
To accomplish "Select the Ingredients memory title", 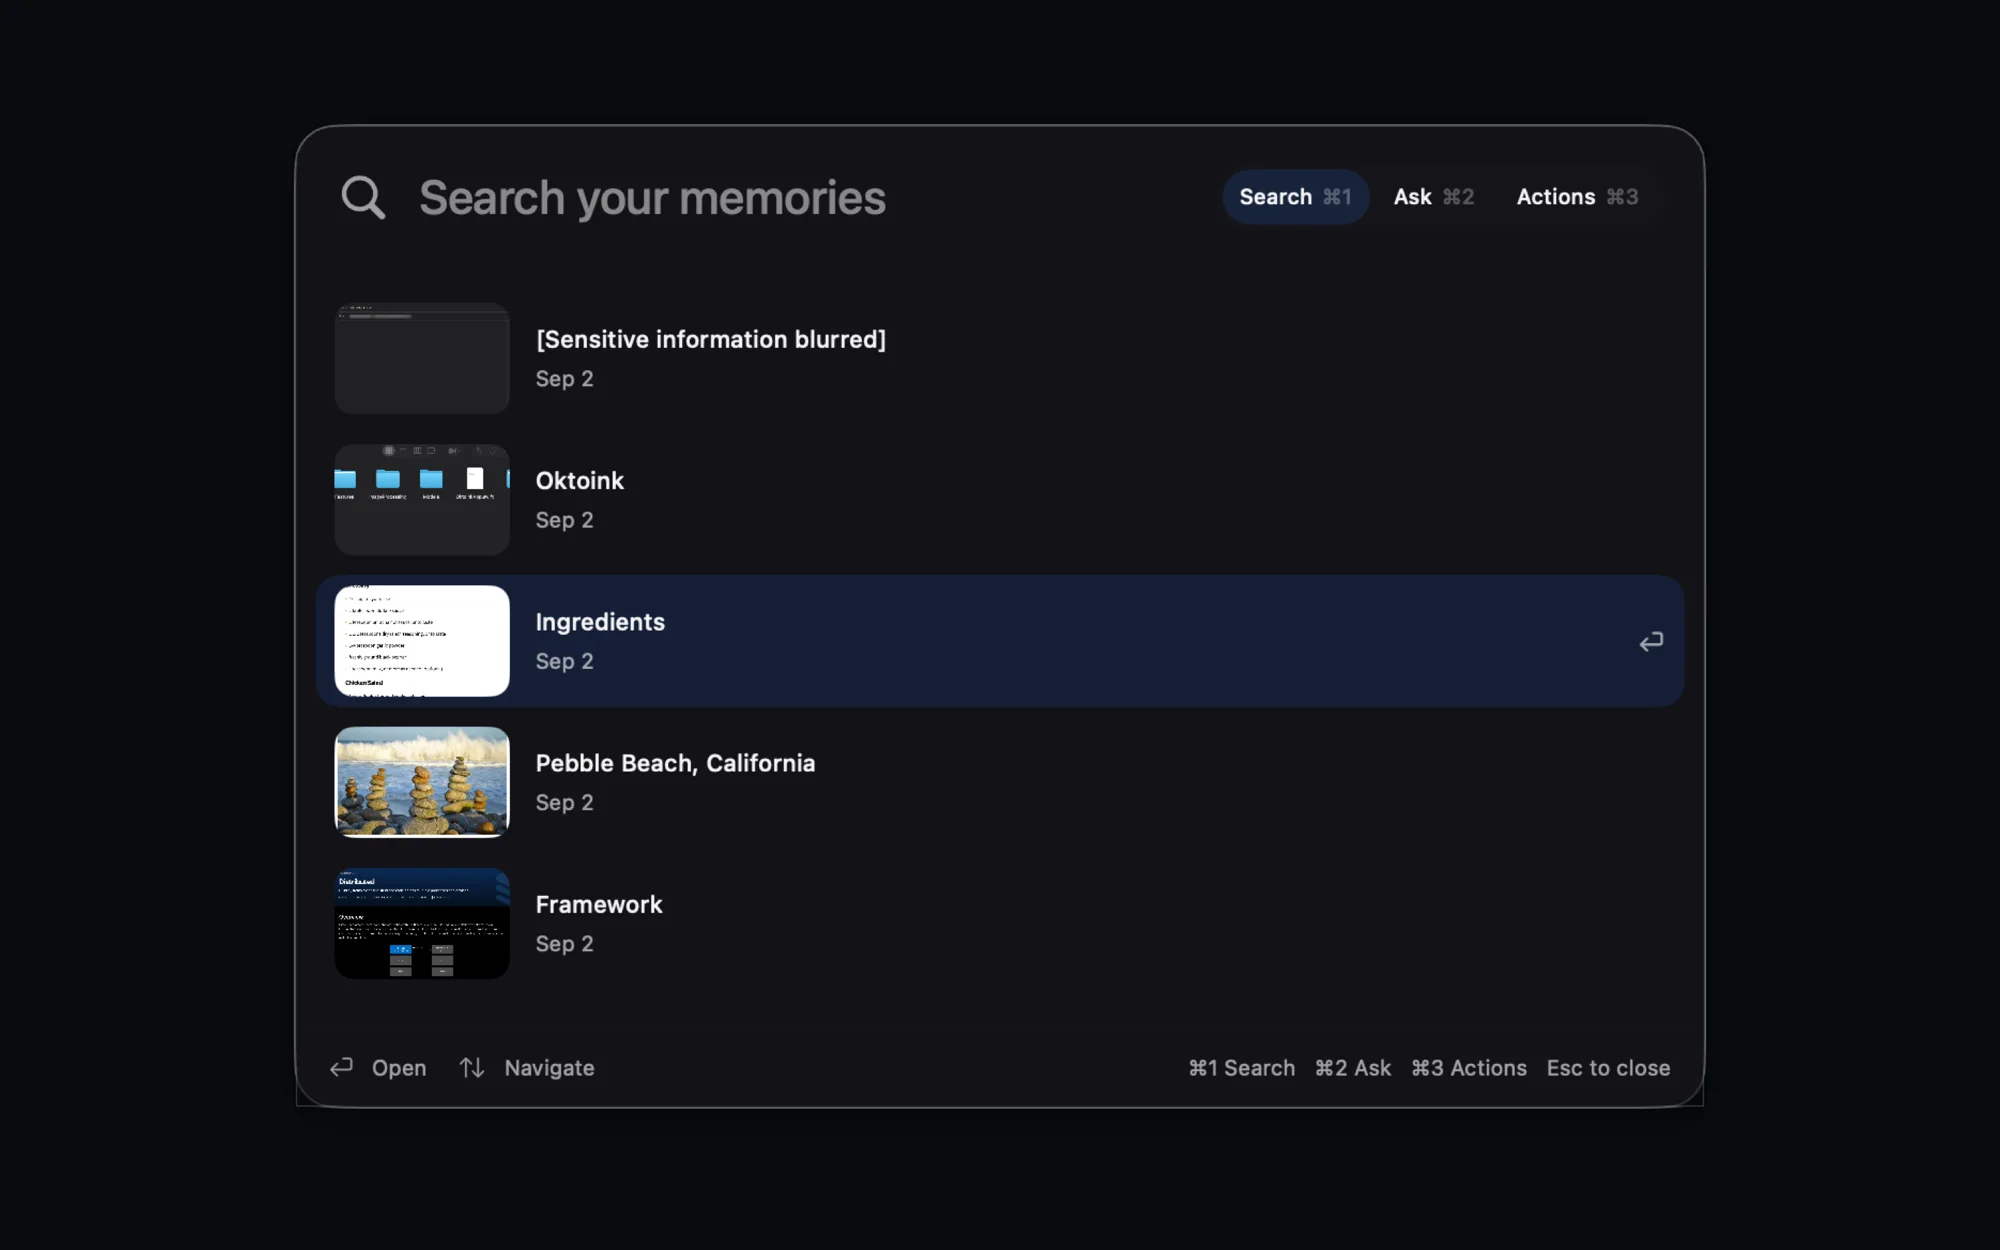I will click(600, 622).
